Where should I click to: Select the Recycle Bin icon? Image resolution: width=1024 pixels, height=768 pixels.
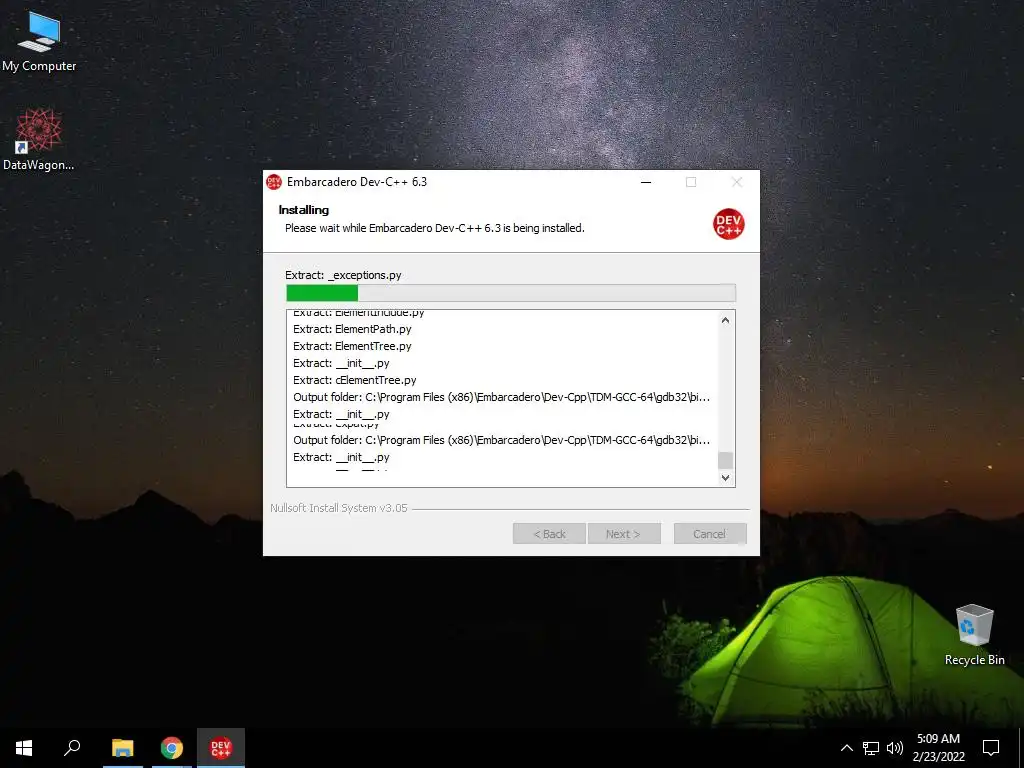[974, 634]
